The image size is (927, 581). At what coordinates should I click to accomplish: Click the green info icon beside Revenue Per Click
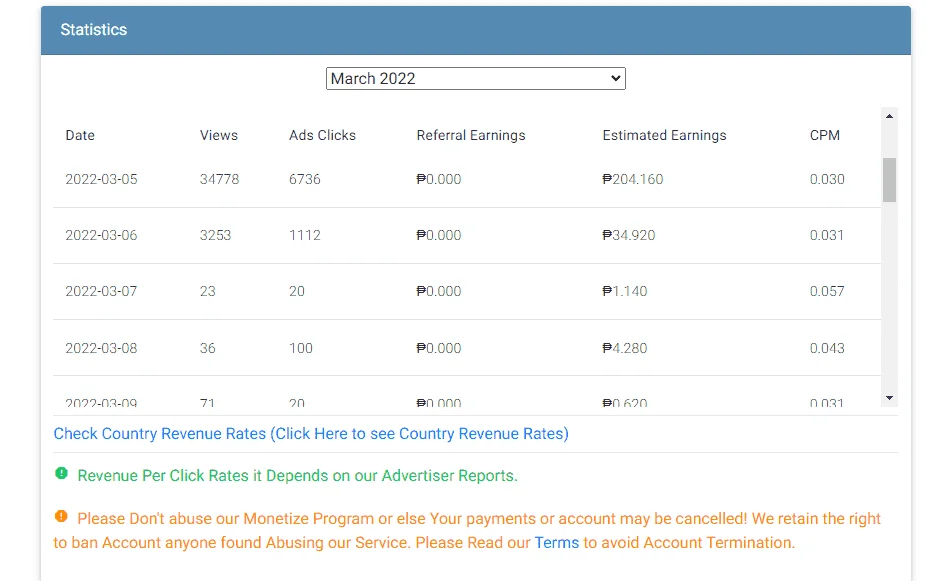pos(61,473)
